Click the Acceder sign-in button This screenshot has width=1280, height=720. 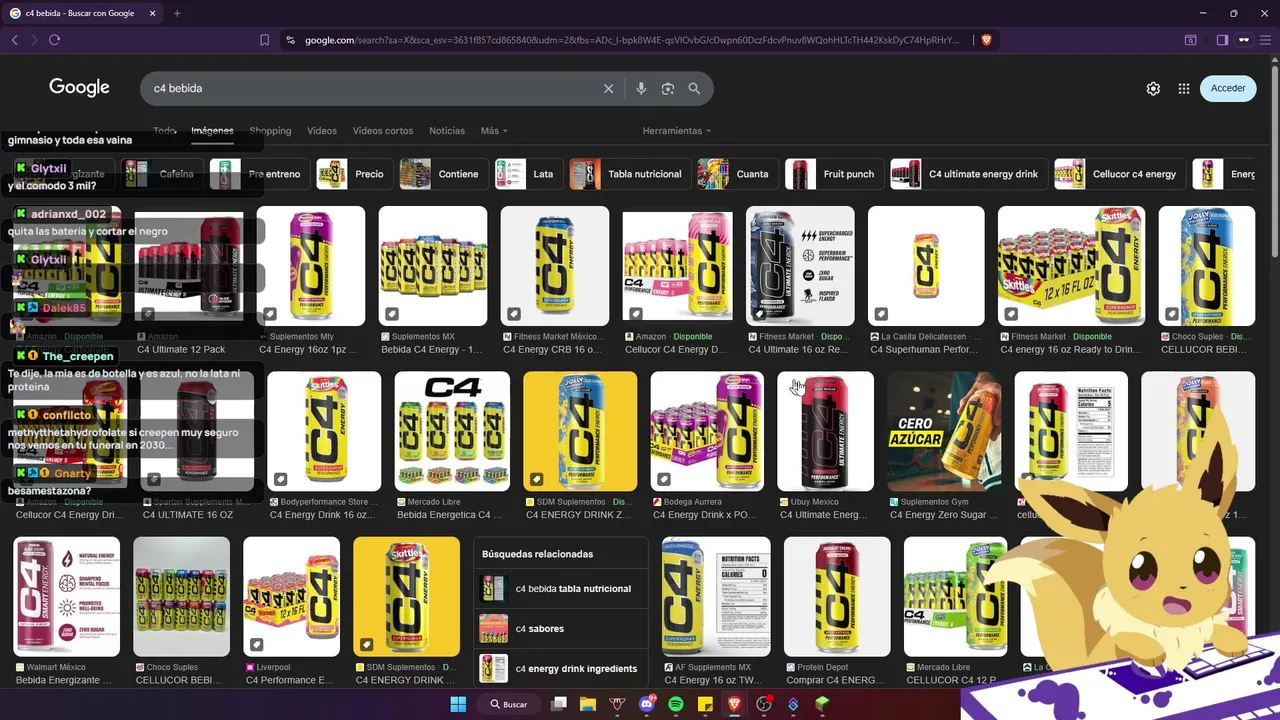point(1228,88)
